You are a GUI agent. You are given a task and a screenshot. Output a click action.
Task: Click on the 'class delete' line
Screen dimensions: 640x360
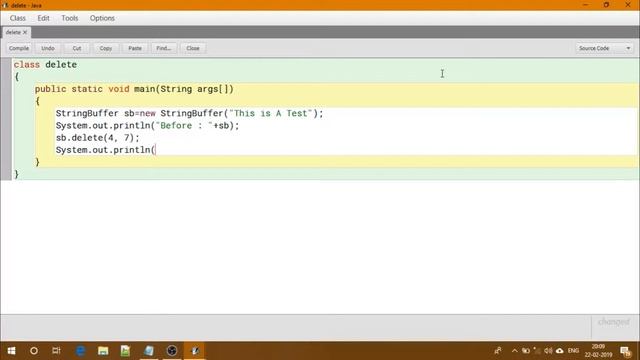[x=45, y=64]
